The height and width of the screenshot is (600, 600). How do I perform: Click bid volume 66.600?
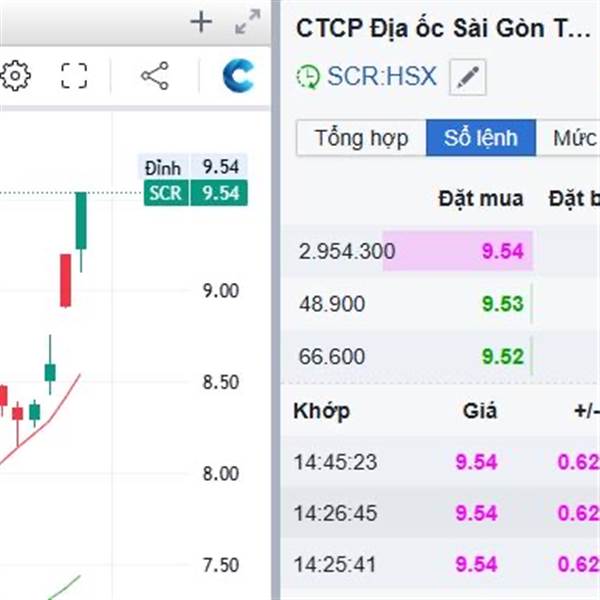[332, 356]
